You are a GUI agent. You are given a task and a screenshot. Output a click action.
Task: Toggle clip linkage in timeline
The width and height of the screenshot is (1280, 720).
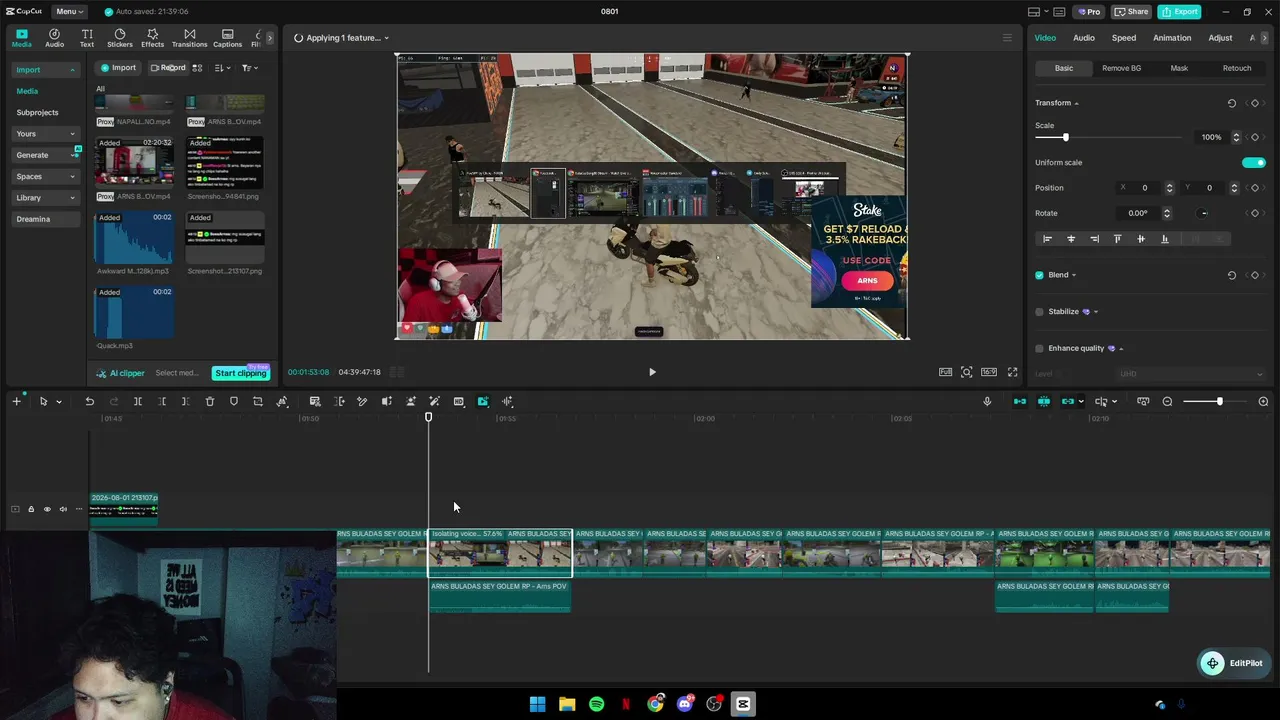[x=1067, y=401]
